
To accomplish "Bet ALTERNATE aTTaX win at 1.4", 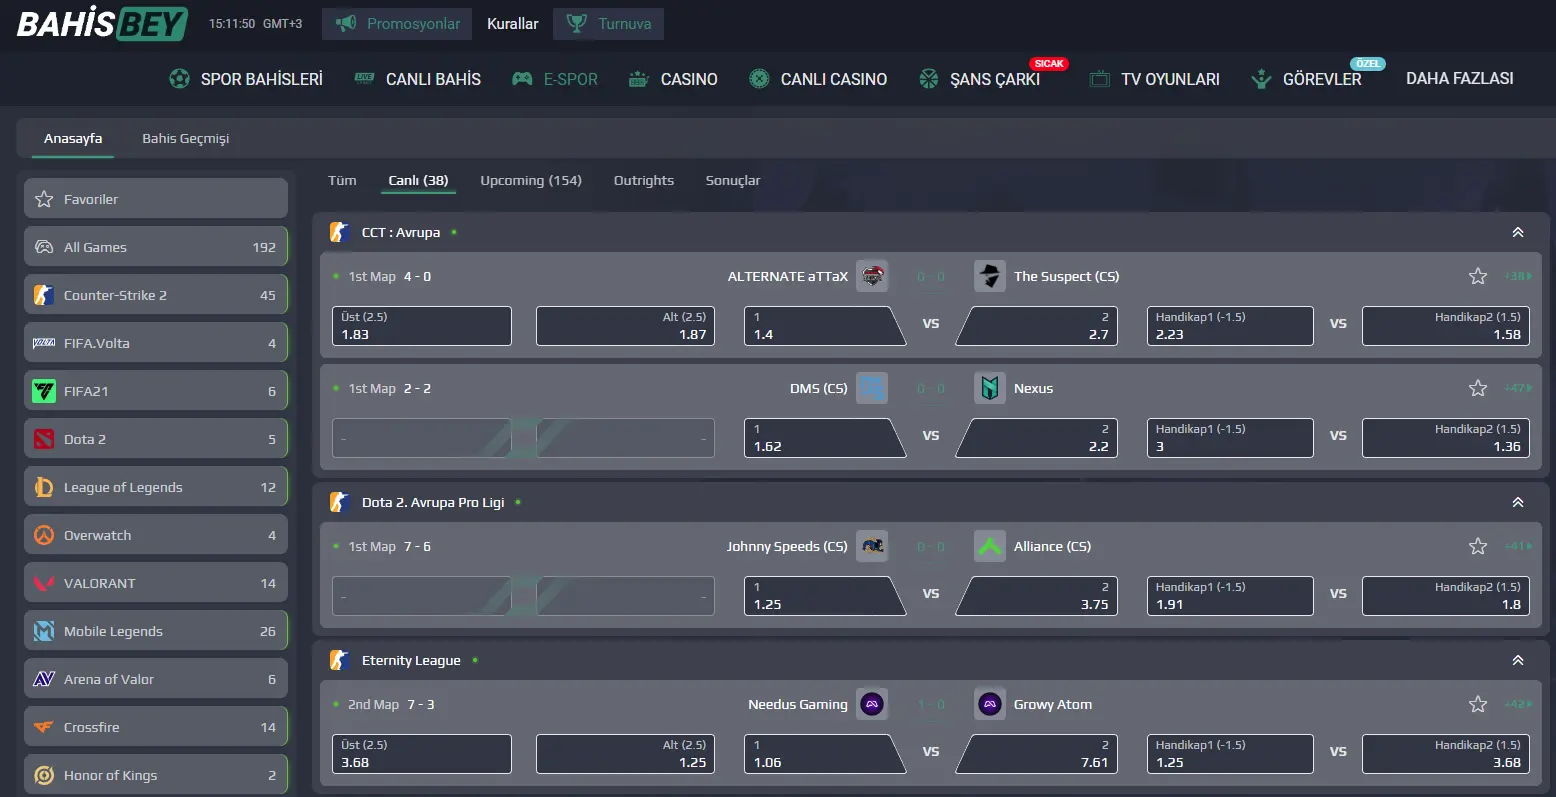I will [x=825, y=326].
